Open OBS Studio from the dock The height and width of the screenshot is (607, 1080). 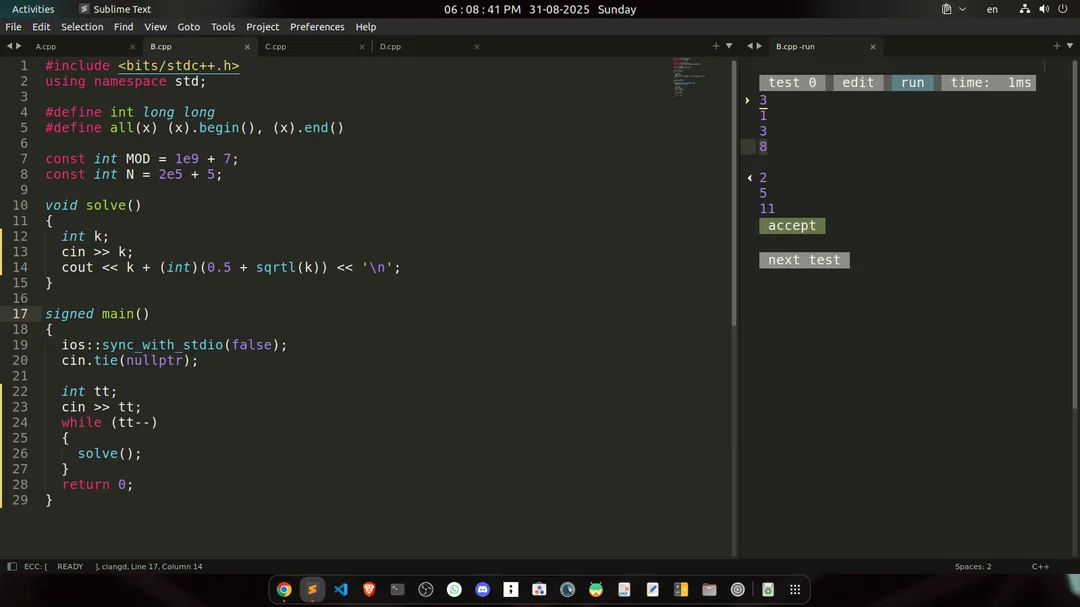pos(426,590)
